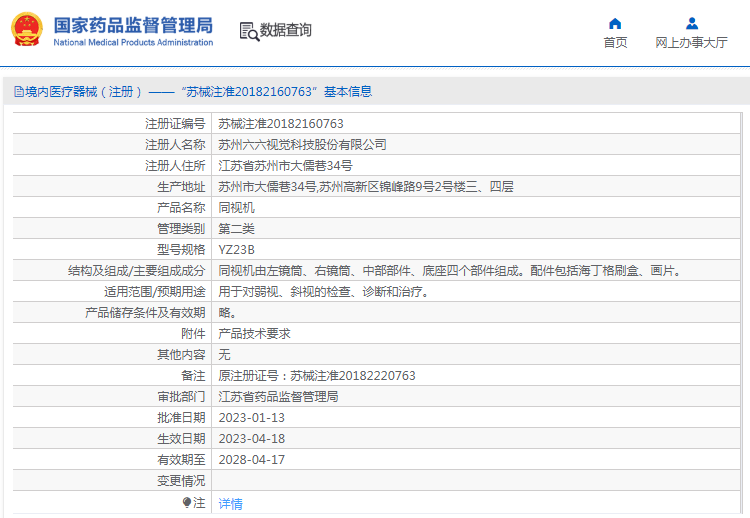
Task: Click the document icon before 境内医疗器械
Action: pyautogui.click(x=18, y=92)
